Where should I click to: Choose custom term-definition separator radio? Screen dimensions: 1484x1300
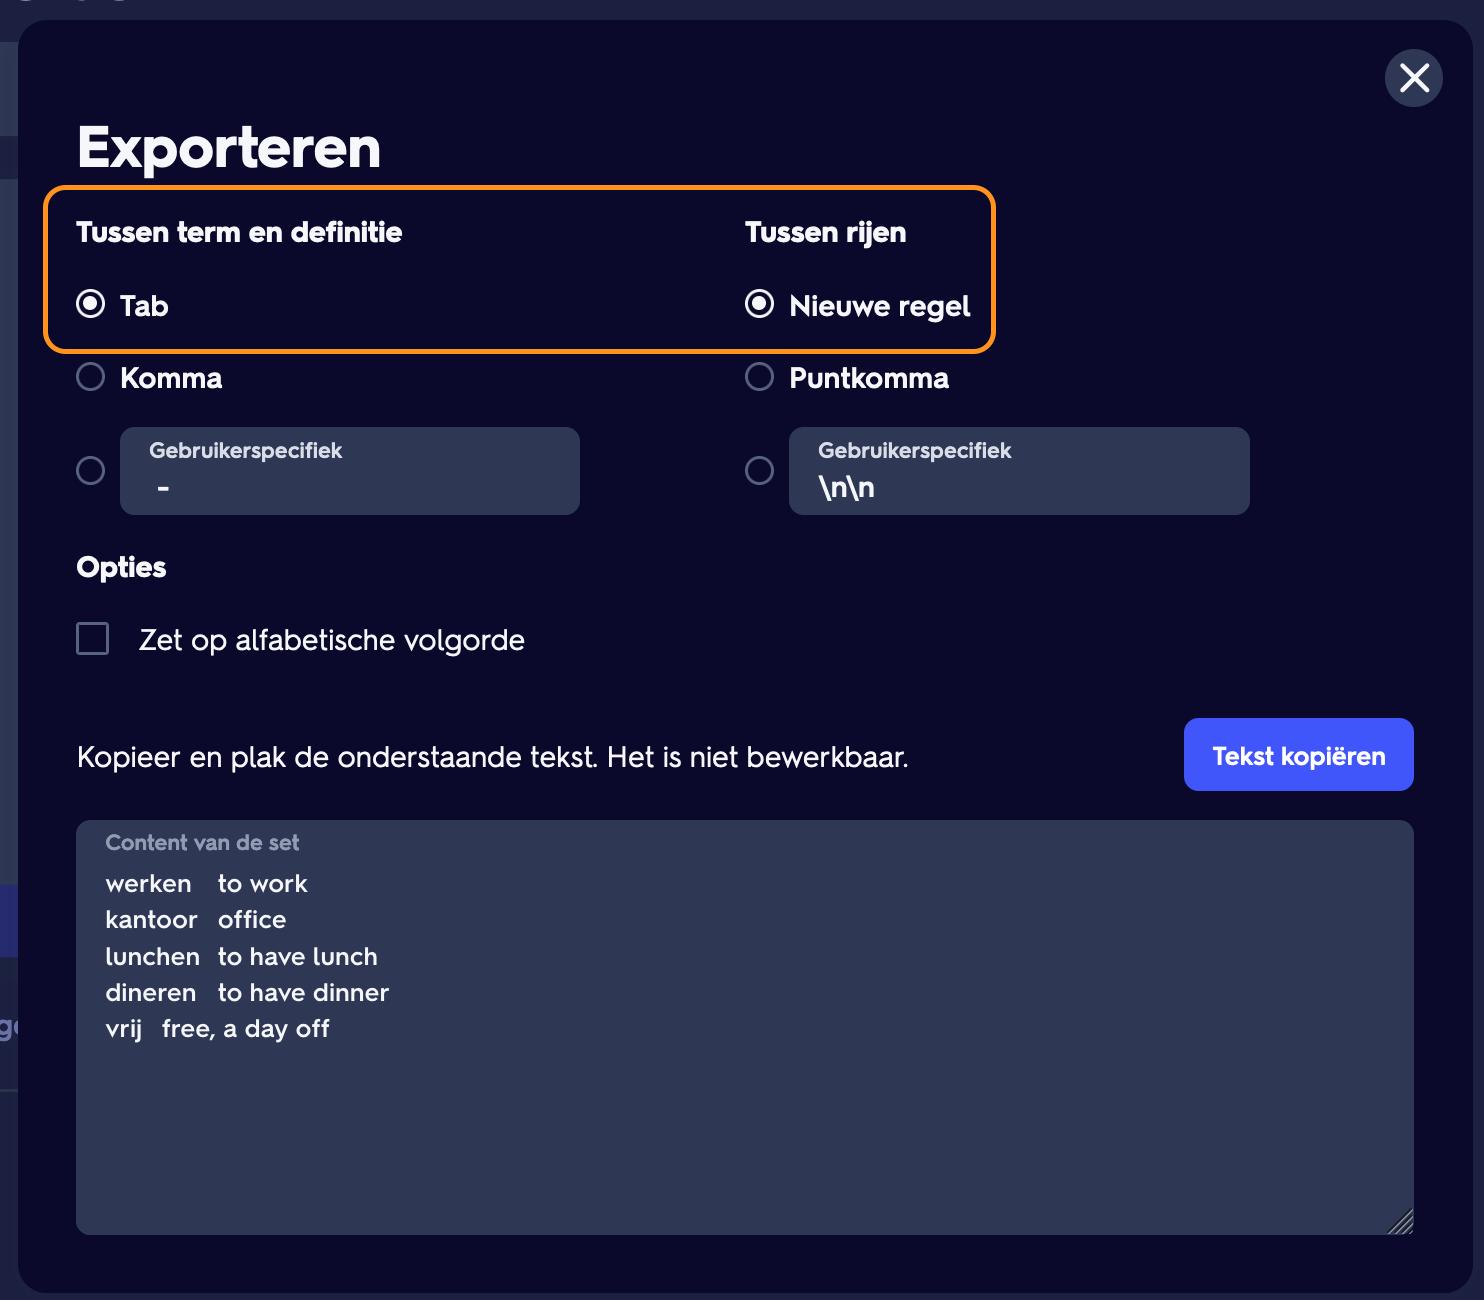(91, 470)
